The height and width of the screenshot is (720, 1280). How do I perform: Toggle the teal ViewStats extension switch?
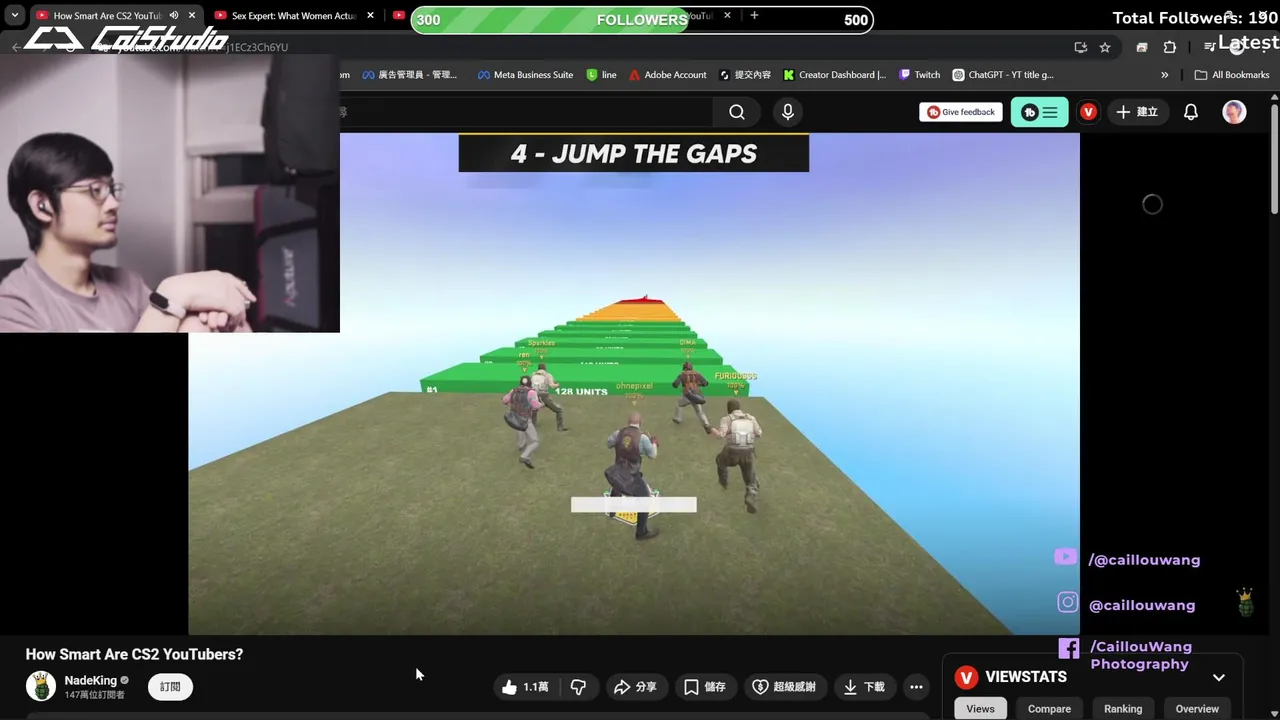pyautogui.click(x=1039, y=112)
